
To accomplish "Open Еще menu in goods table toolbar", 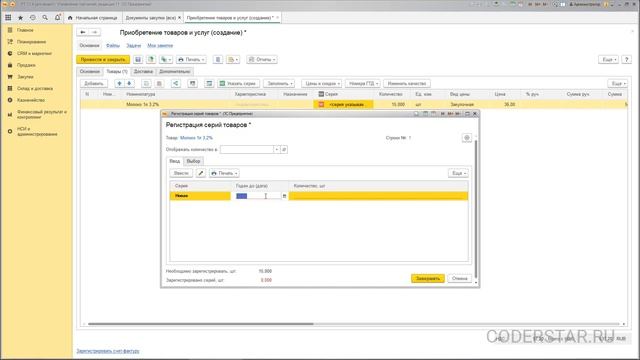I will point(618,83).
